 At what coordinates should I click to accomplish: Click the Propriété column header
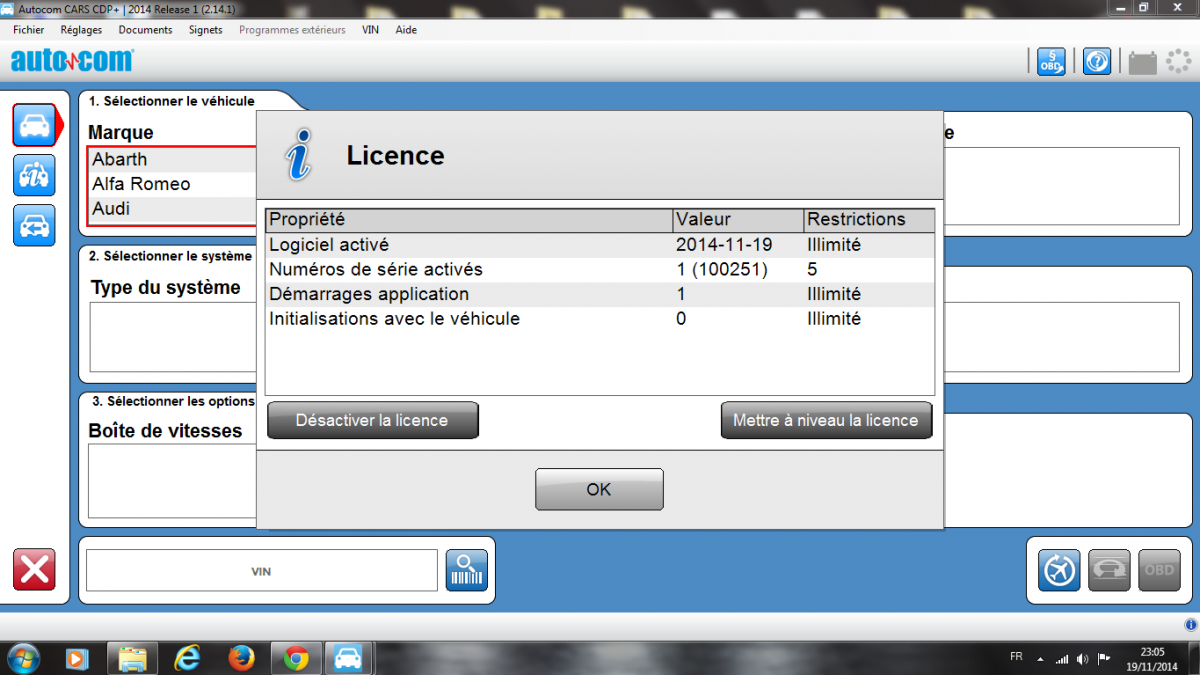[x=469, y=220]
